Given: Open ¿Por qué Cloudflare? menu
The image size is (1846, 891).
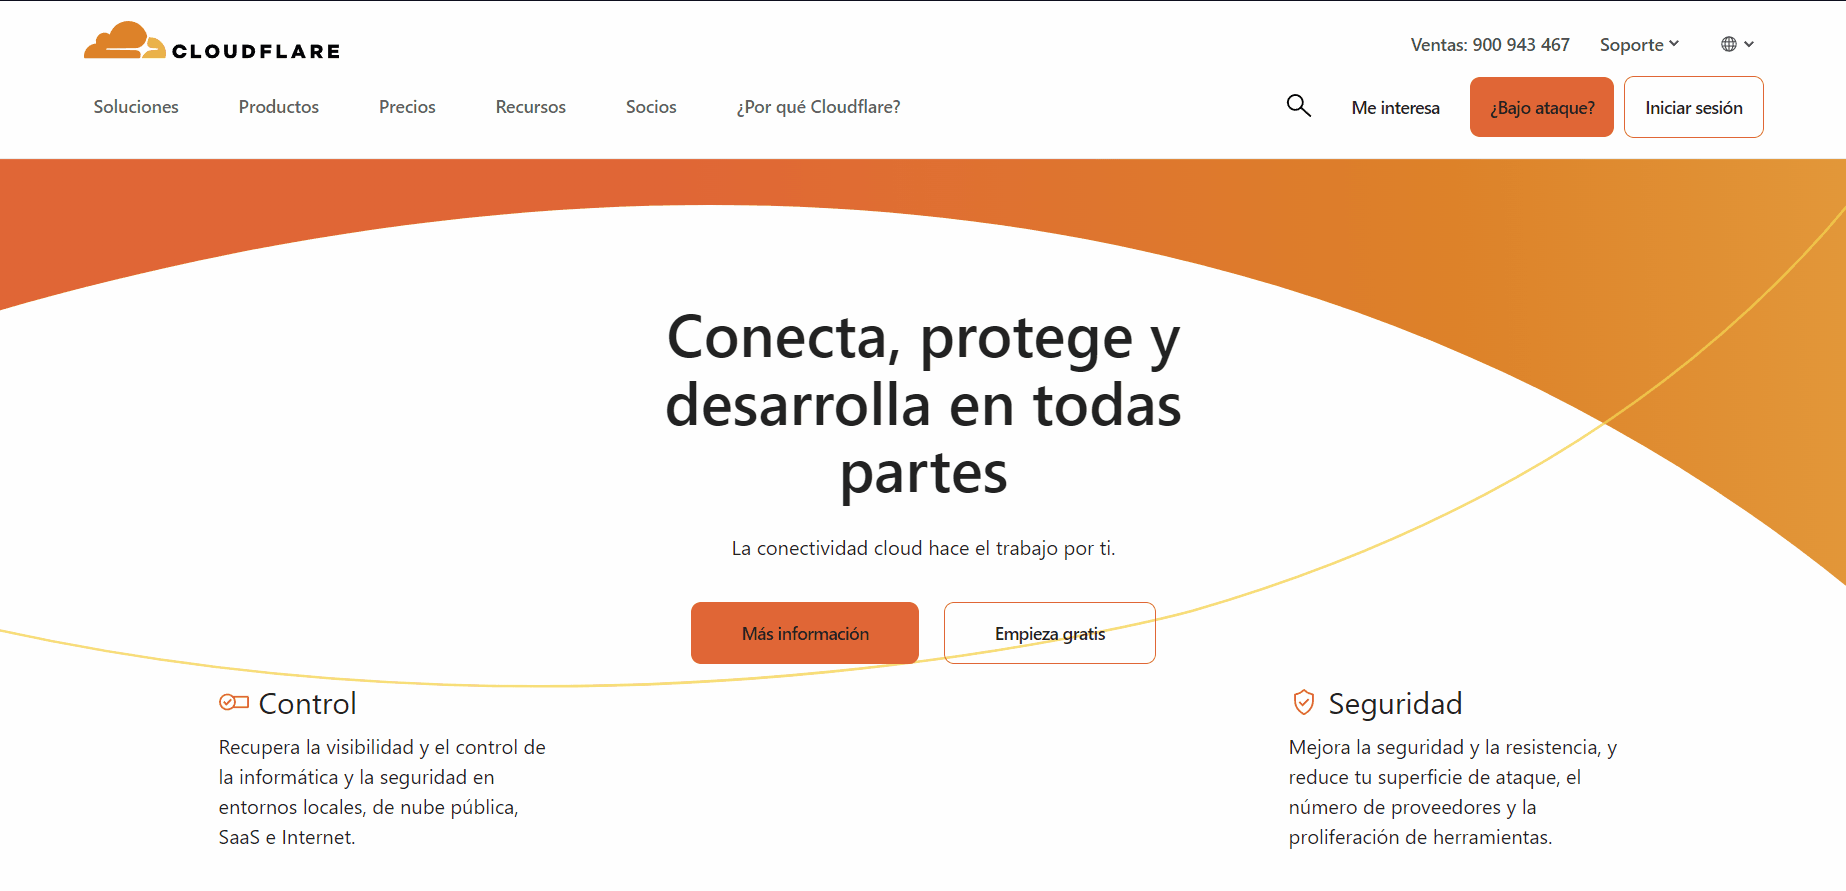Looking at the screenshot, I should pos(818,107).
